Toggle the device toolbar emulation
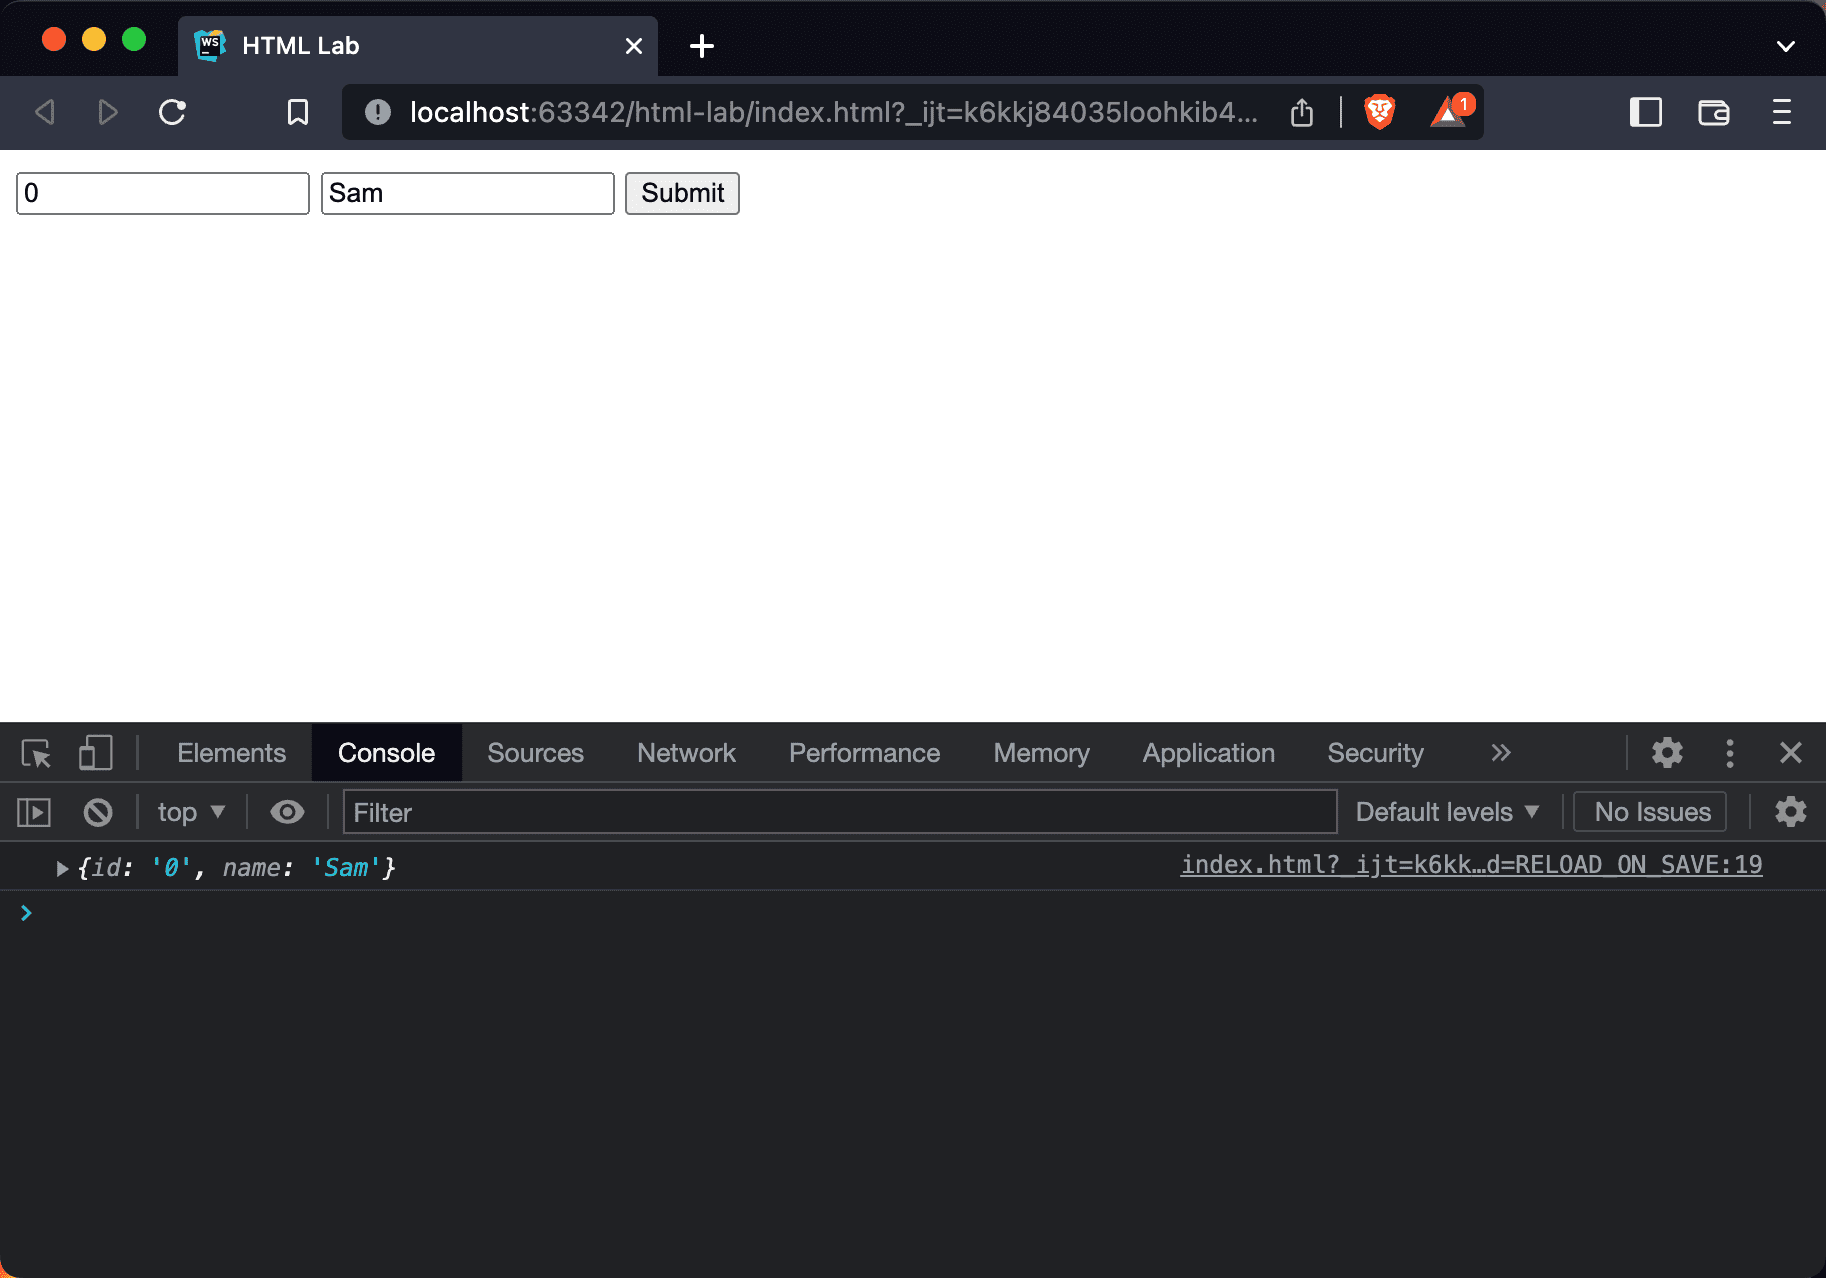Image resolution: width=1826 pixels, height=1278 pixels. [x=95, y=753]
